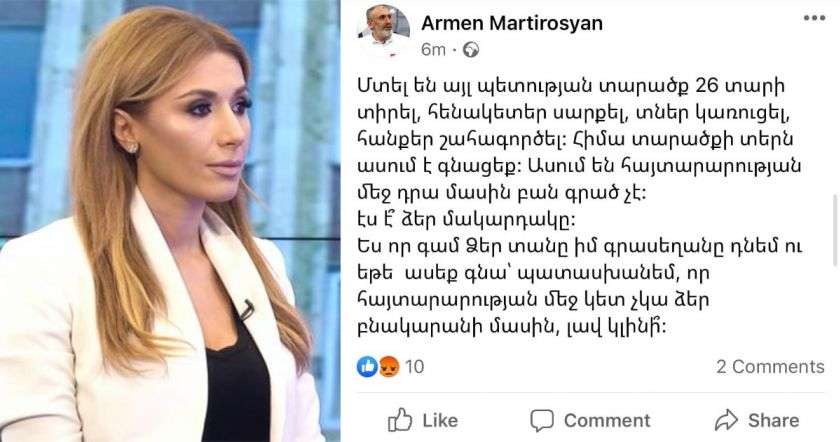
Task: Click the public globe privacy icon
Action: click(471, 50)
